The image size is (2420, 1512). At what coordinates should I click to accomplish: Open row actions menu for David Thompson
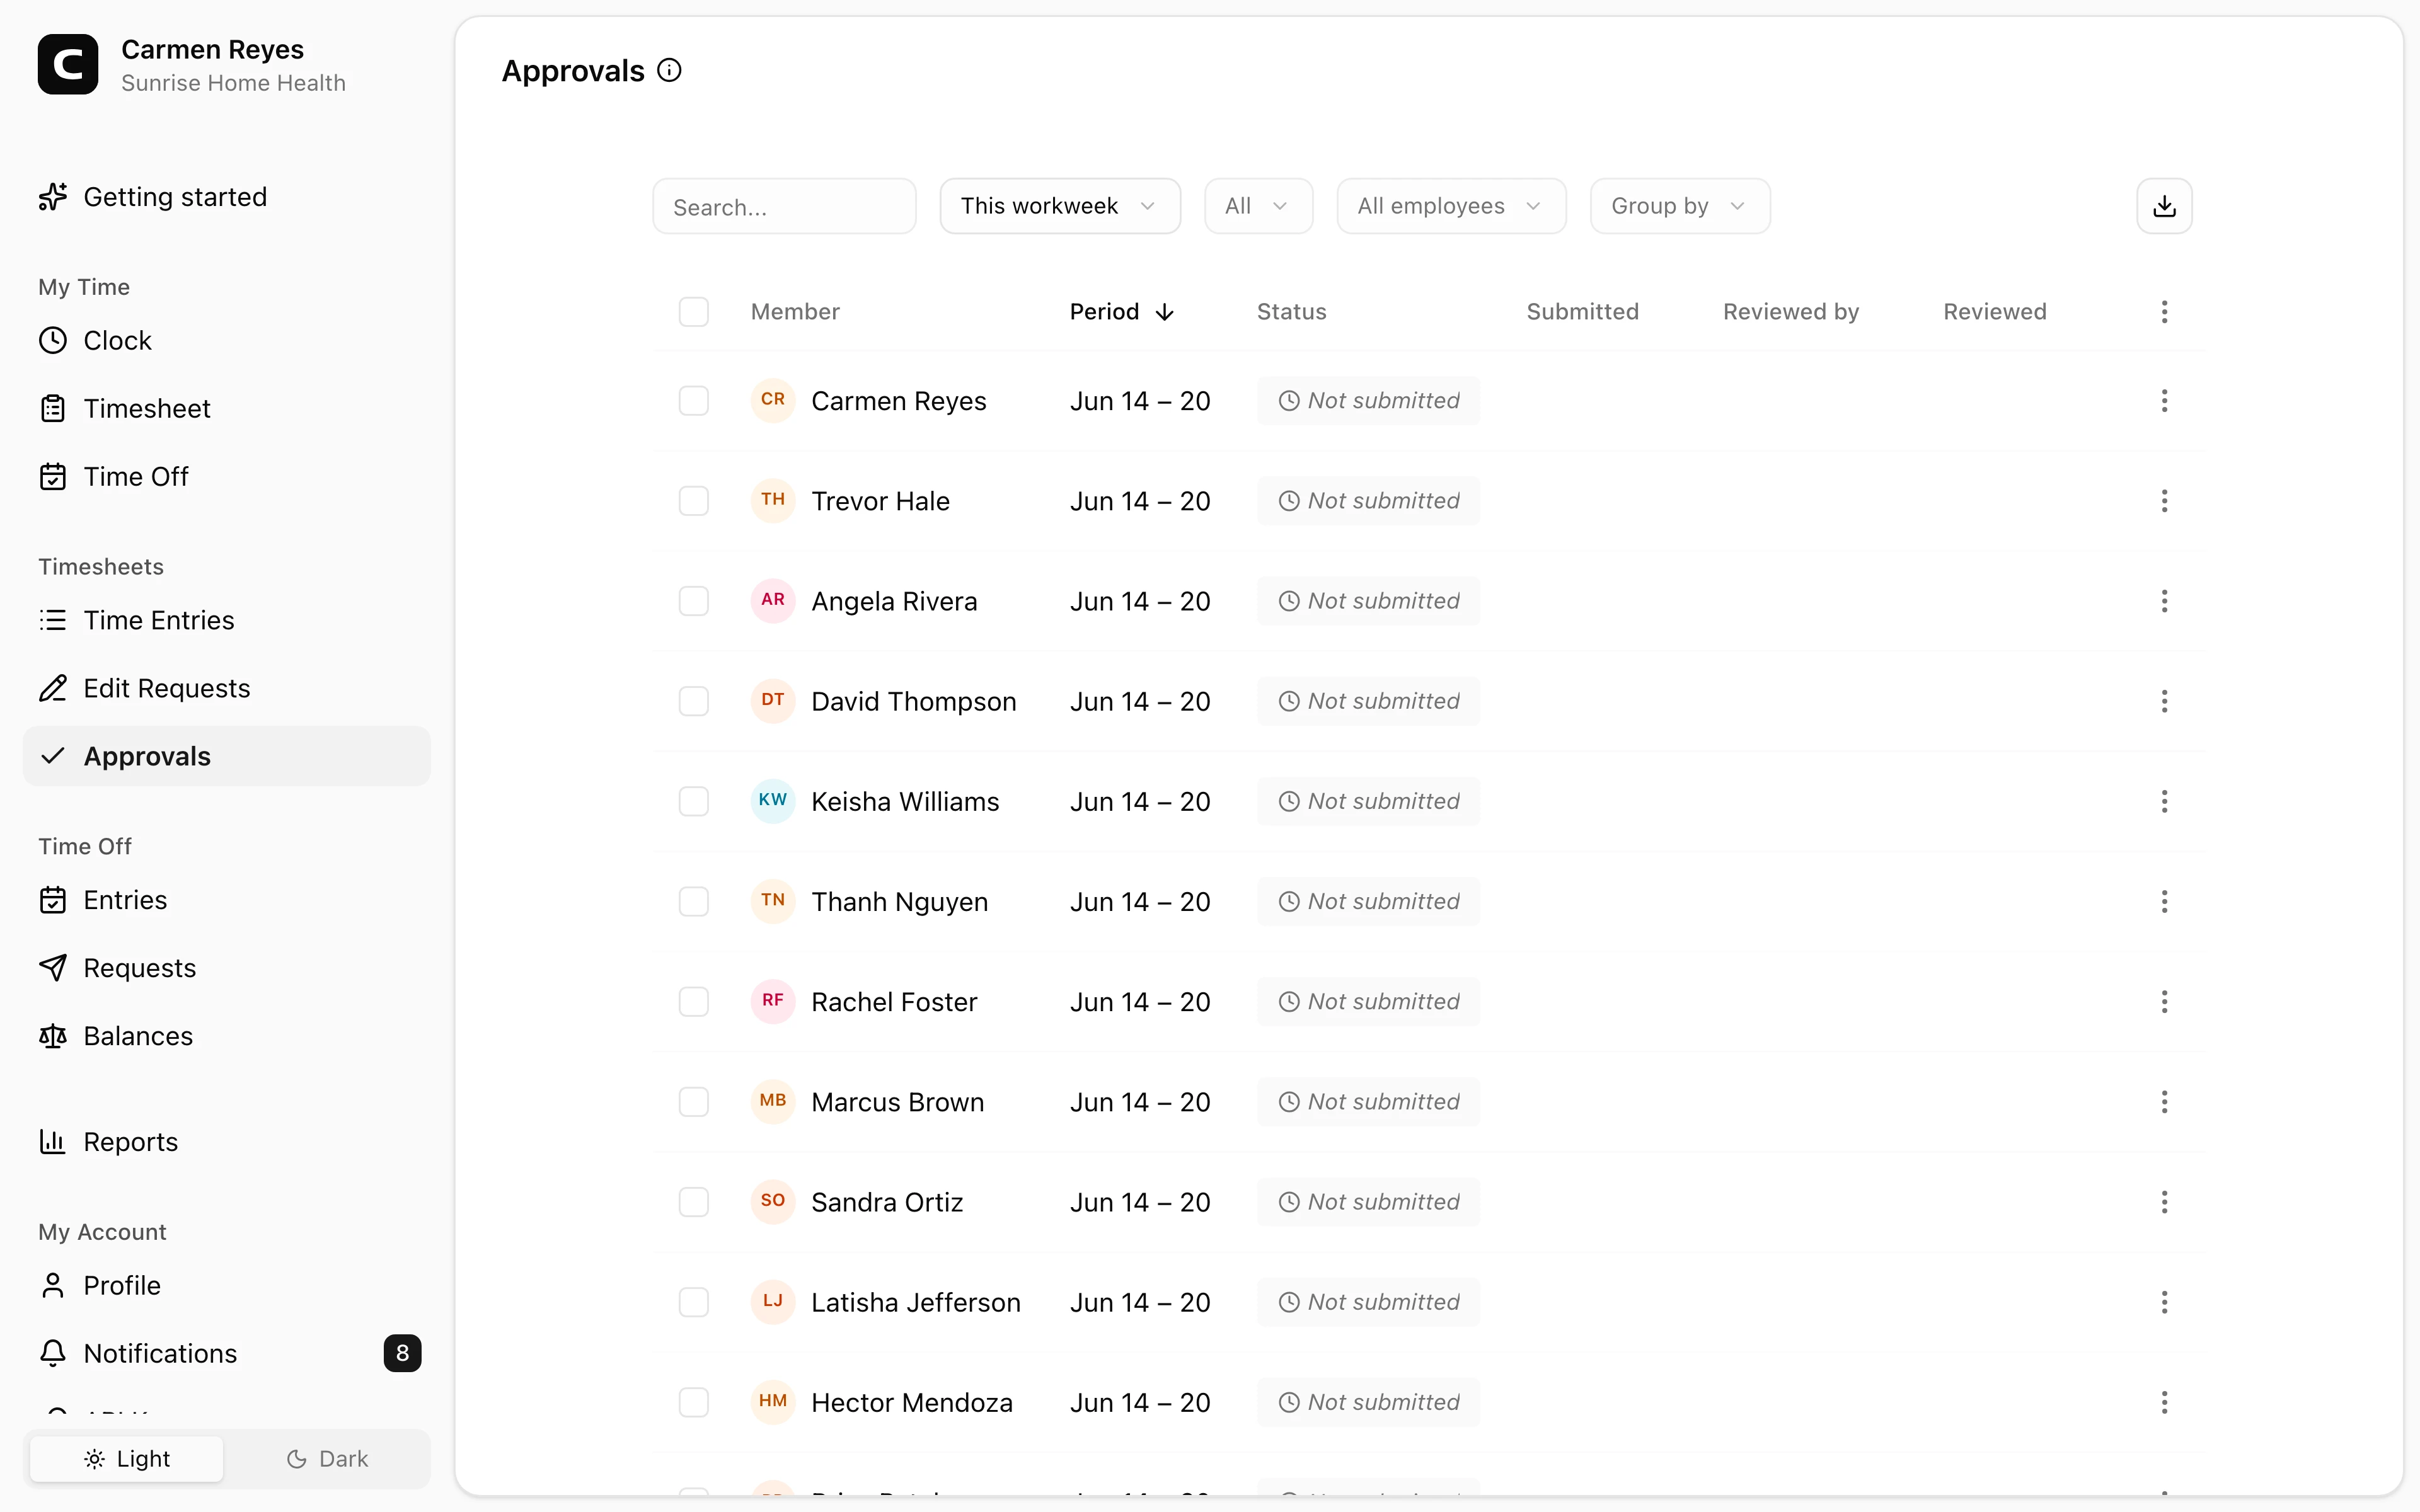tap(2164, 701)
